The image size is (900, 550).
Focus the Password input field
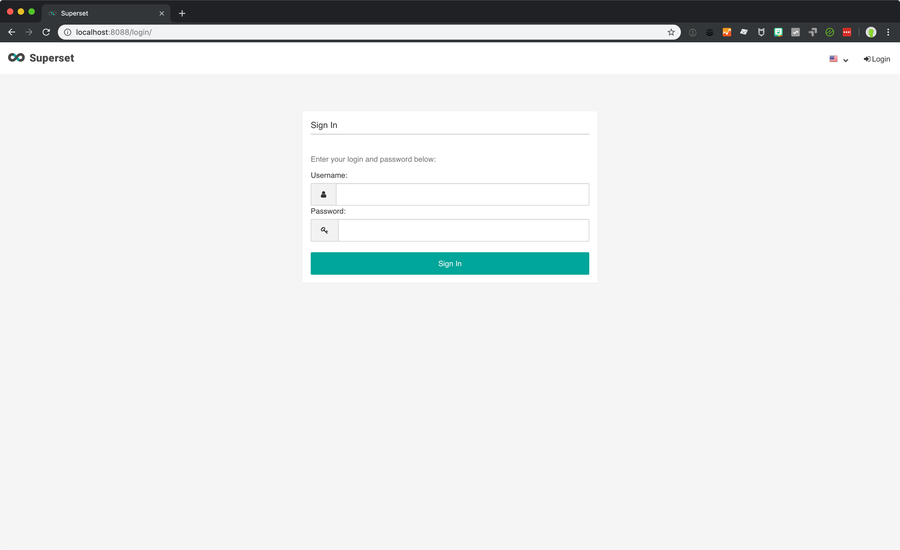click(463, 230)
